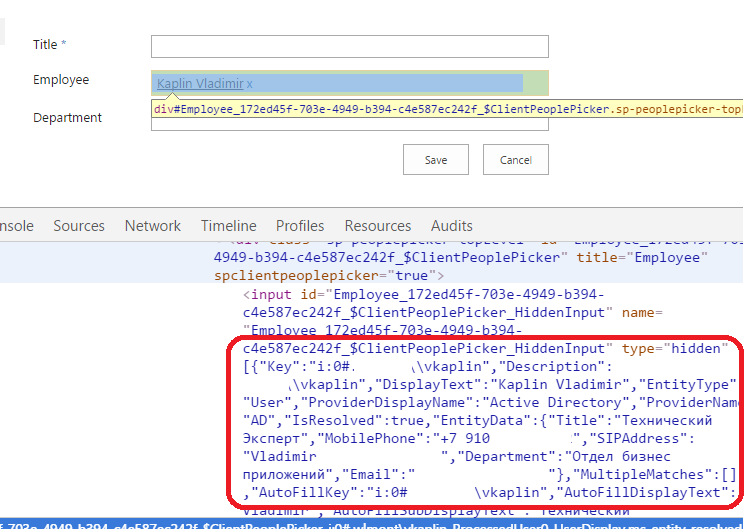Image resolution: width=749 pixels, height=529 pixels.
Task: Open the Profiles tab
Action: click(x=300, y=226)
